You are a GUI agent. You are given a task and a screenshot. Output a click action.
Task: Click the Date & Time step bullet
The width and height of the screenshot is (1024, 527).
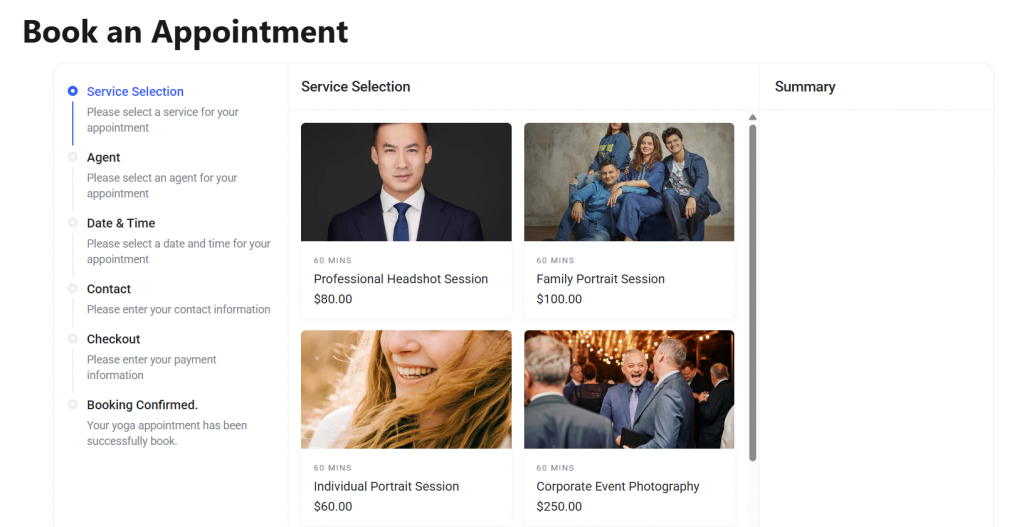[73, 223]
